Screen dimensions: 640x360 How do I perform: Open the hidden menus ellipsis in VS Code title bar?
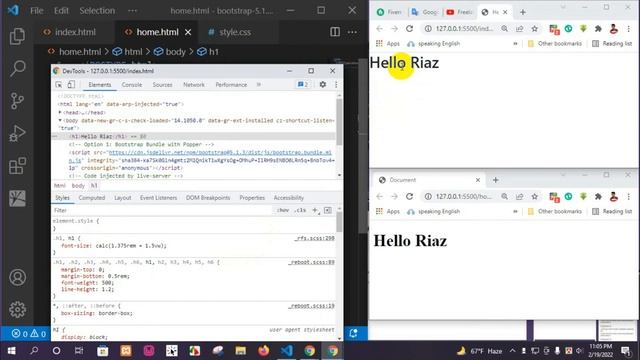tap(133, 11)
